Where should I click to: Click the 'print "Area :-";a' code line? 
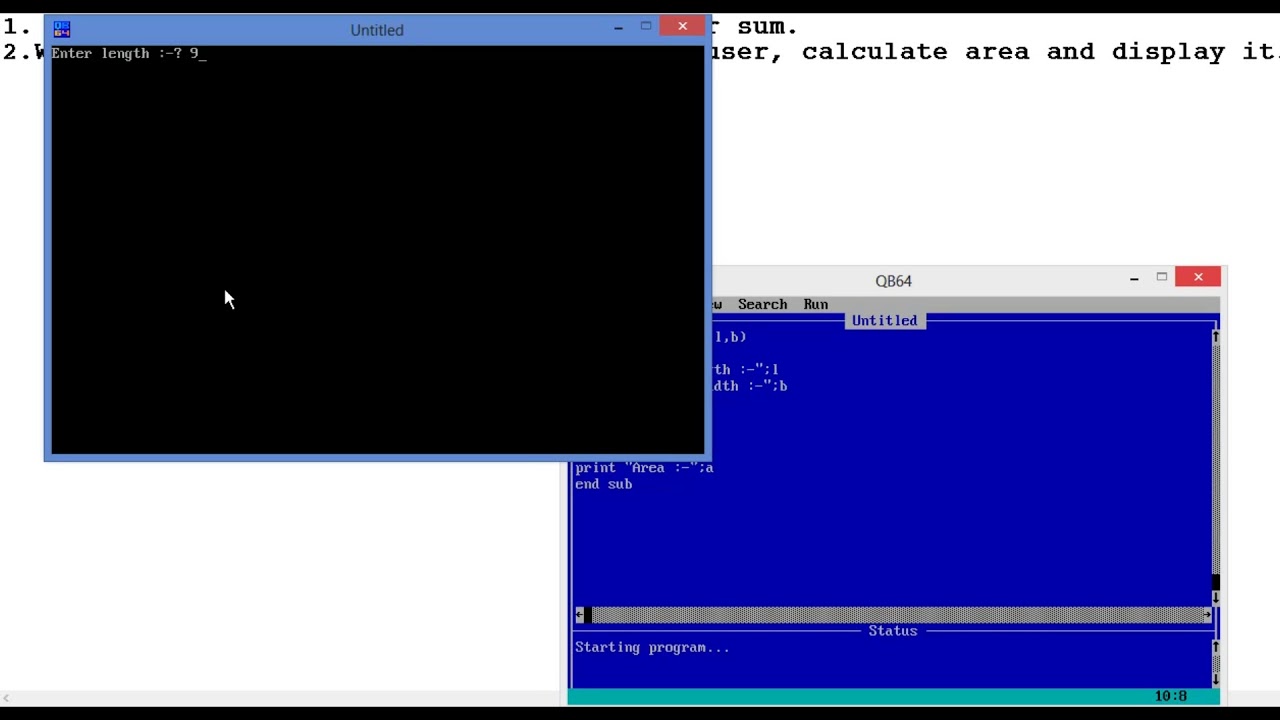pos(644,467)
